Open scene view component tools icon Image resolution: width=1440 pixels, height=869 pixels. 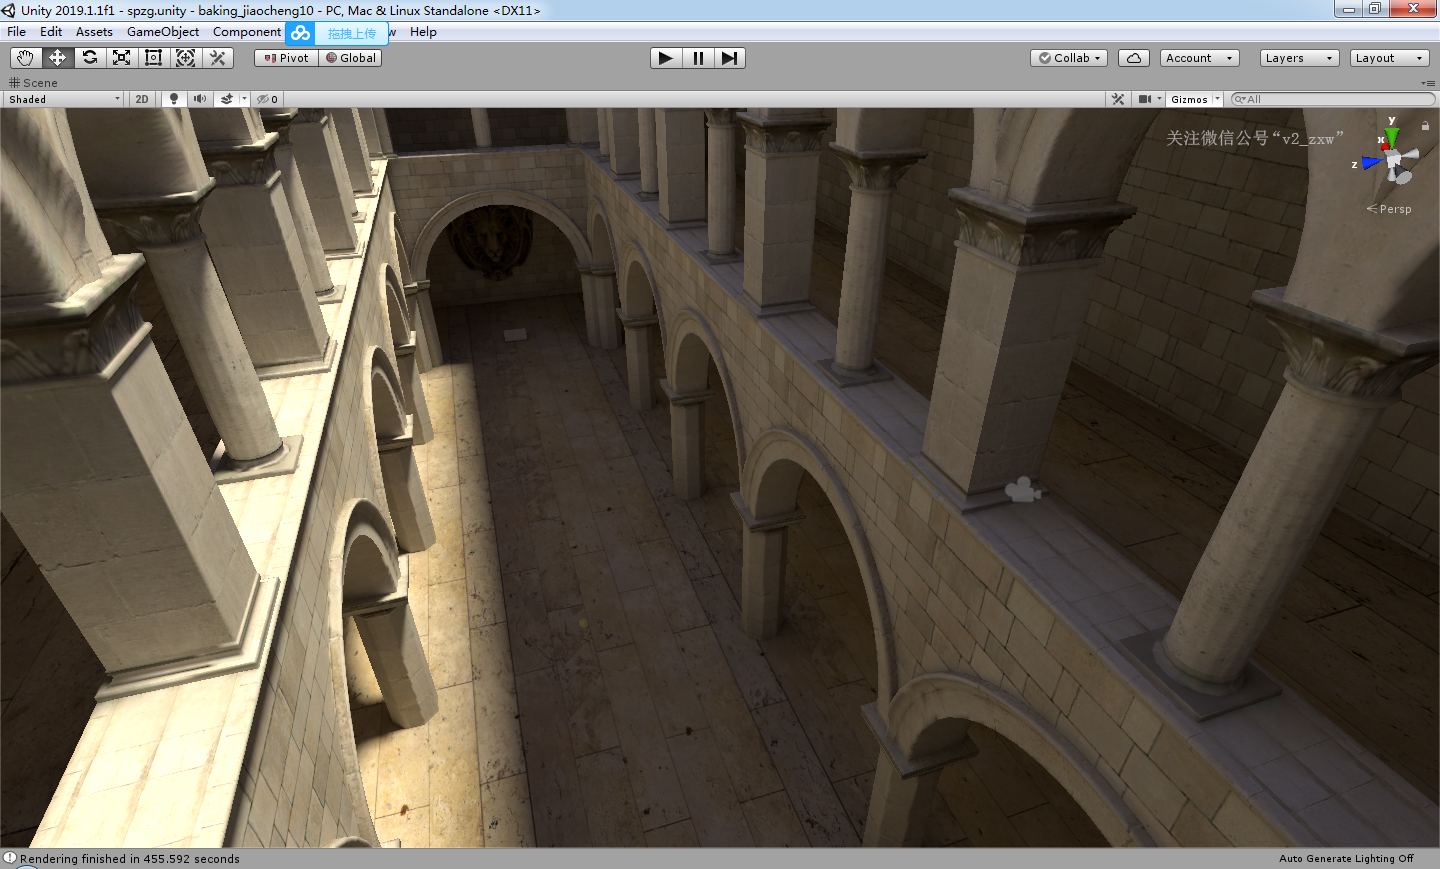click(x=1118, y=99)
